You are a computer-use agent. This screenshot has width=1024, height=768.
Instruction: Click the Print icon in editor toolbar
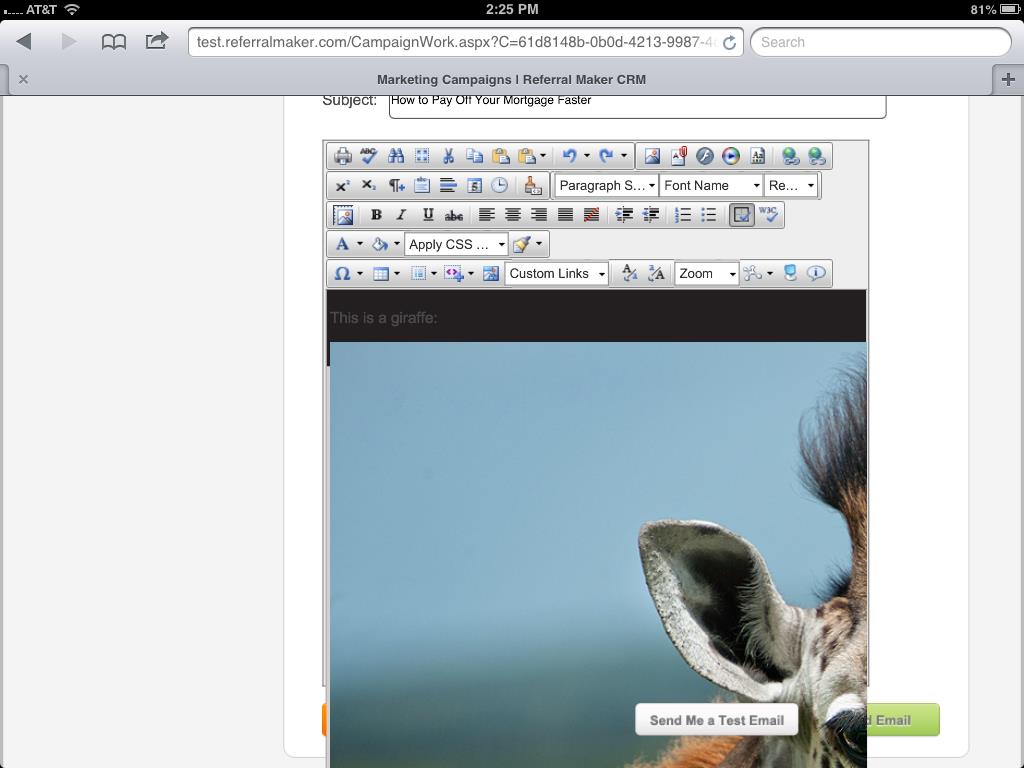click(343, 156)
